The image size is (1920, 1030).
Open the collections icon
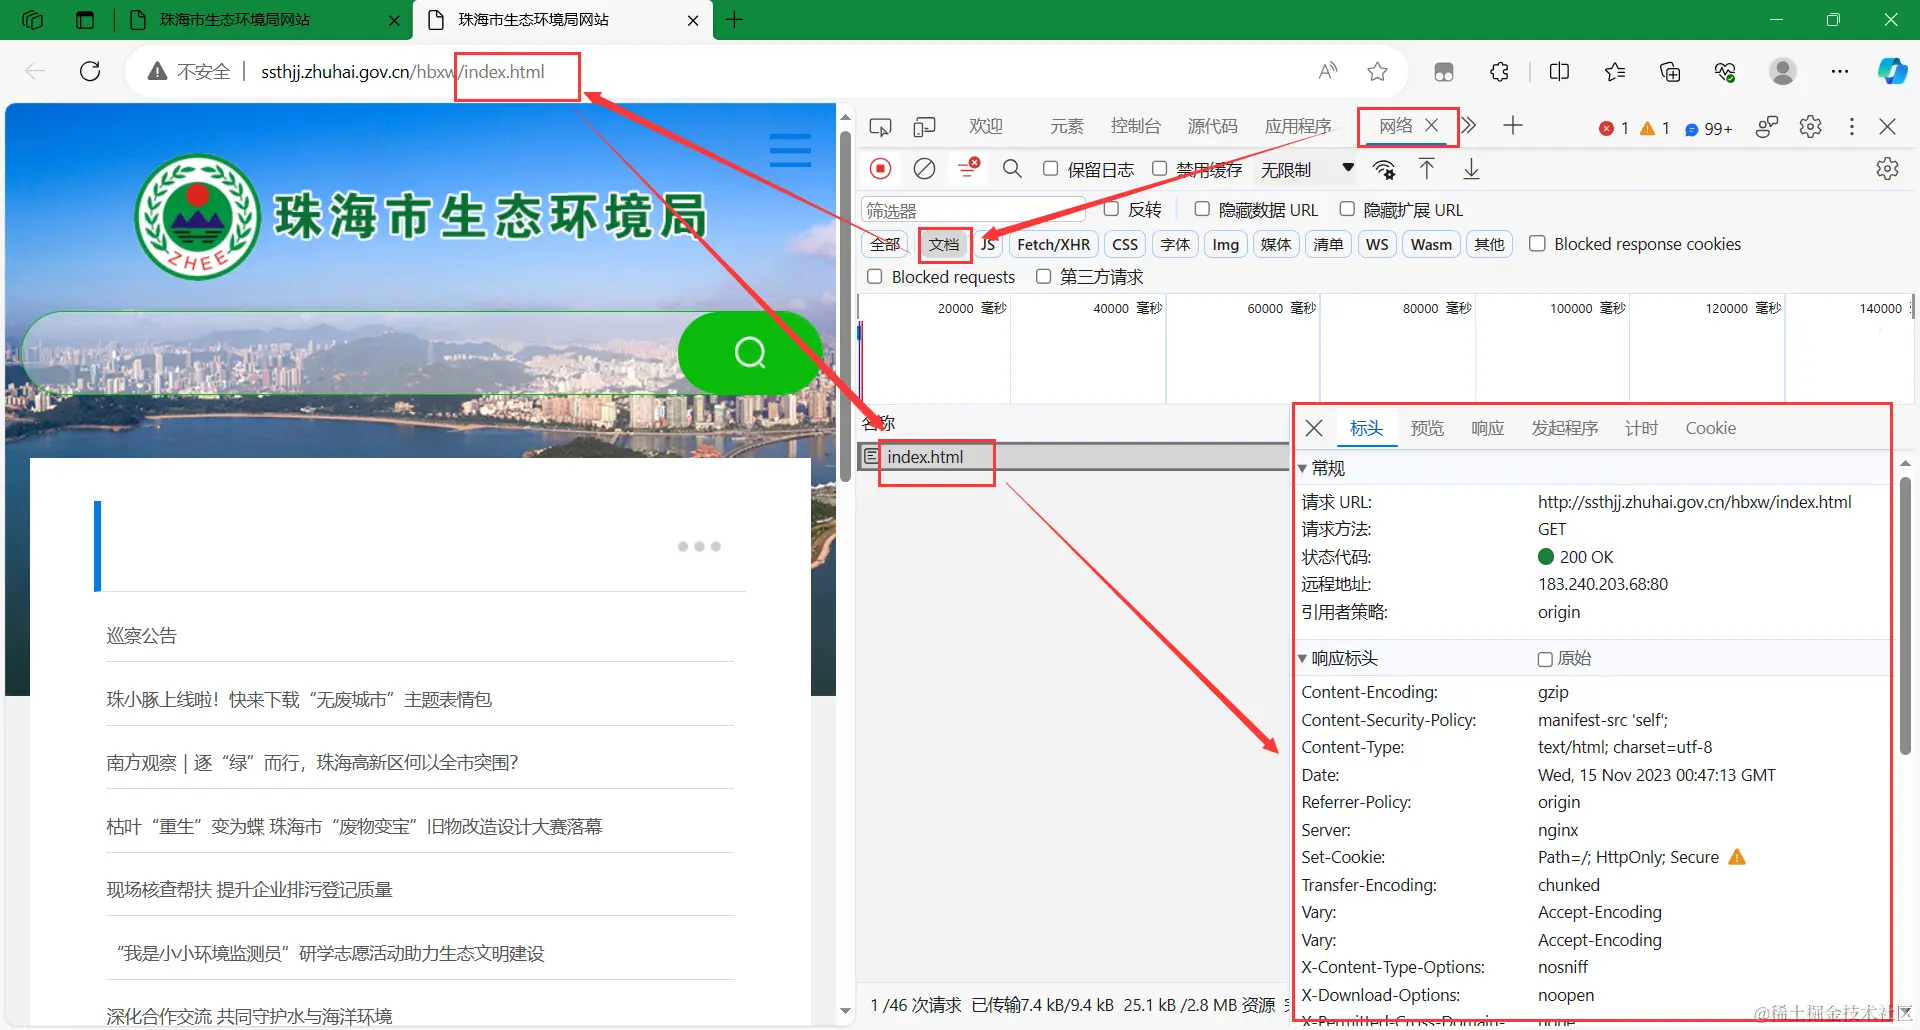pos(1669,71)
